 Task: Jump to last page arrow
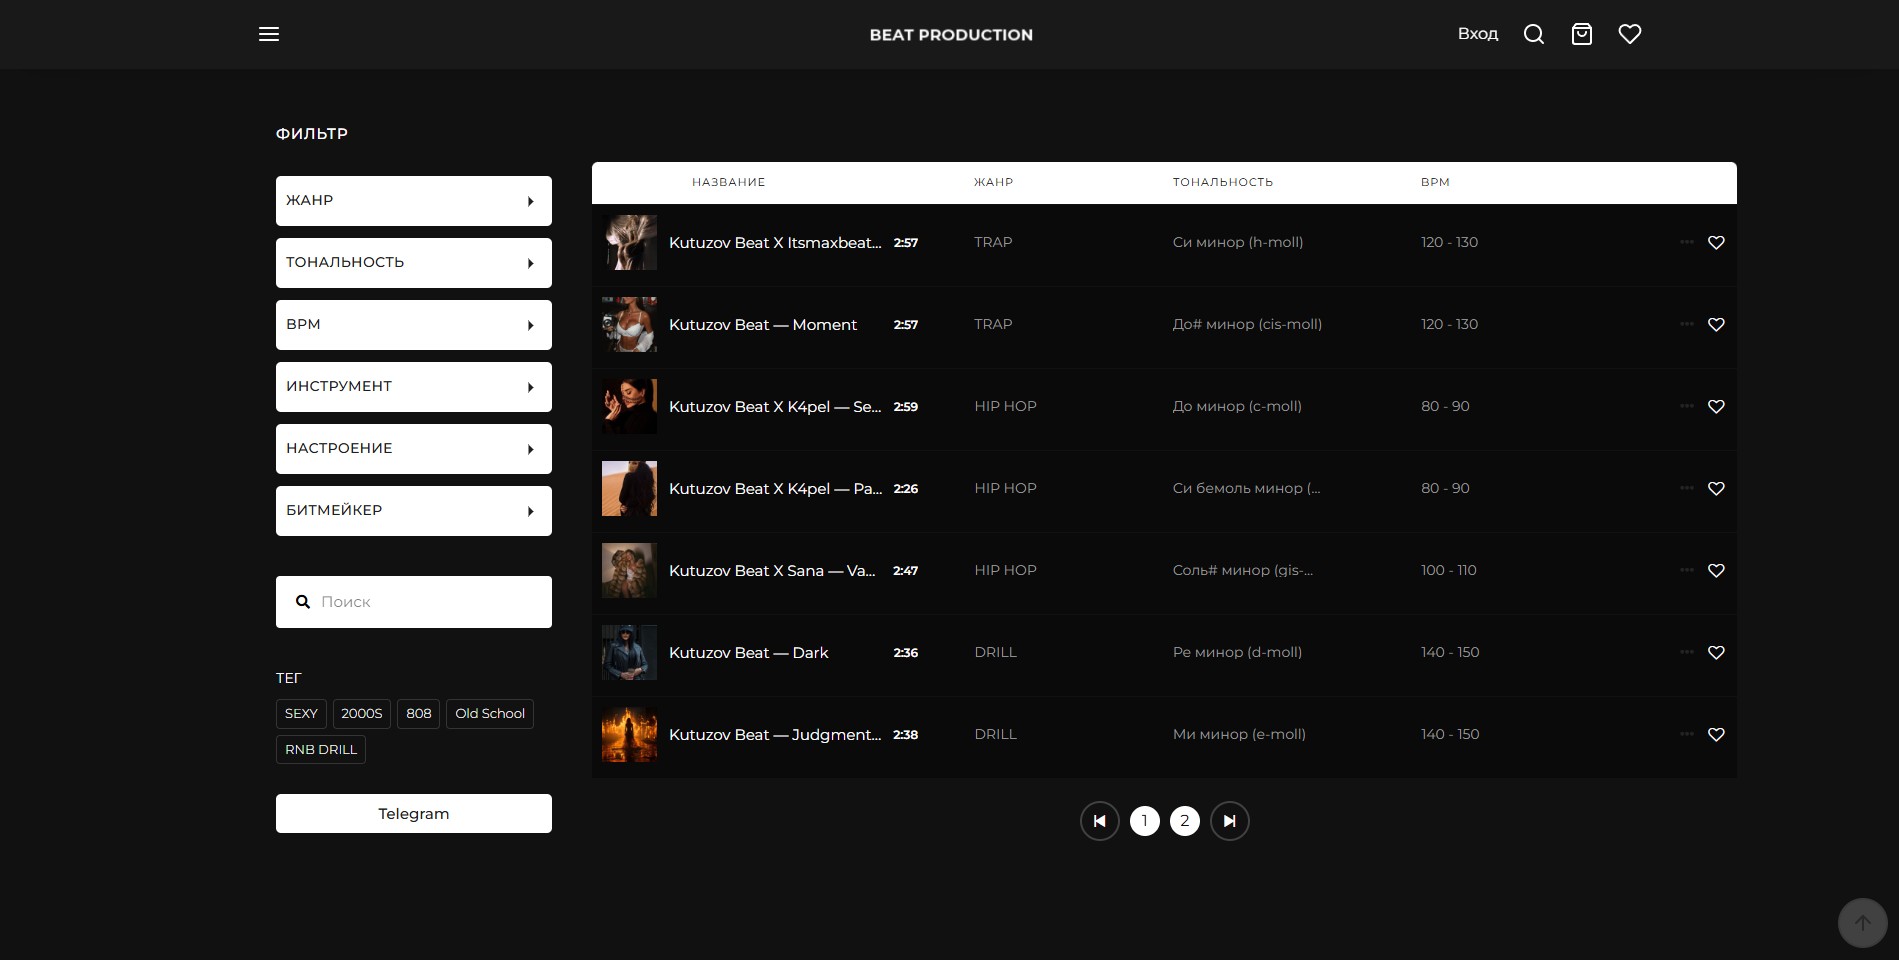point(1229,821)
